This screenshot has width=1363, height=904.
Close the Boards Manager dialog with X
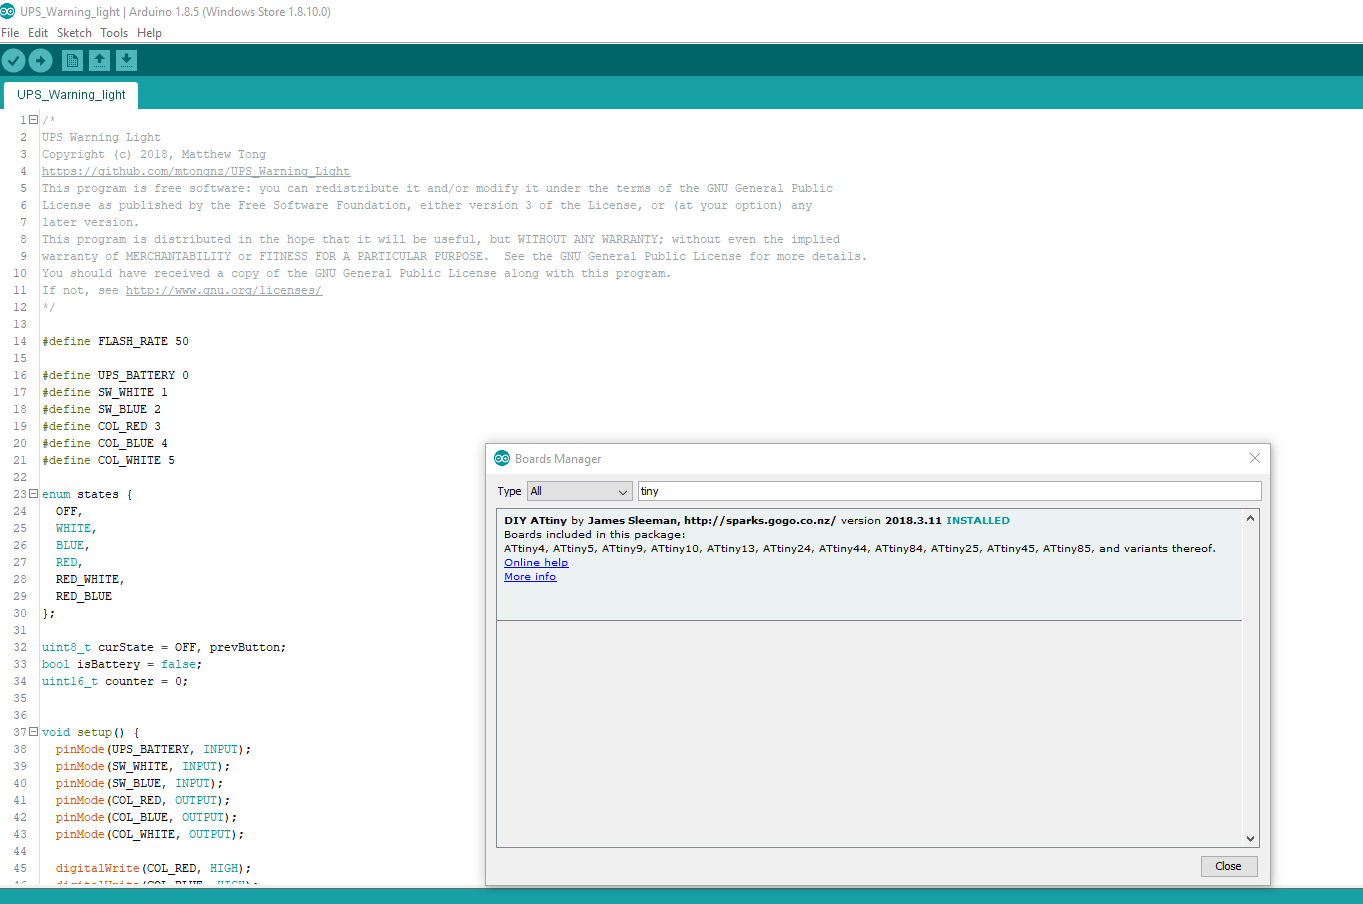(x=1255, y=458)
